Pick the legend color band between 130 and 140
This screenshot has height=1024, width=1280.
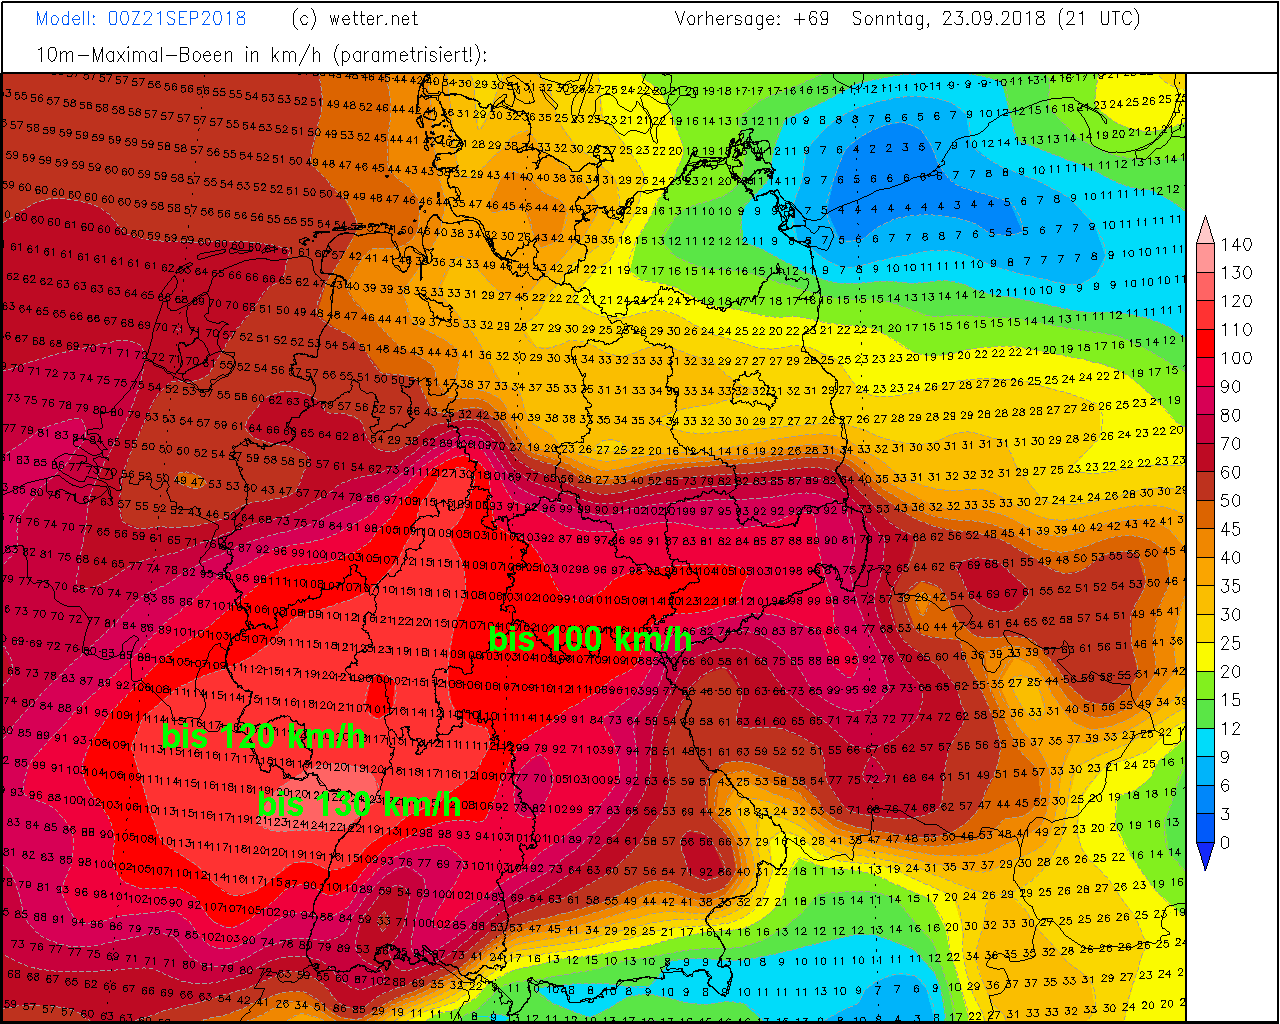coord(1205,258)
